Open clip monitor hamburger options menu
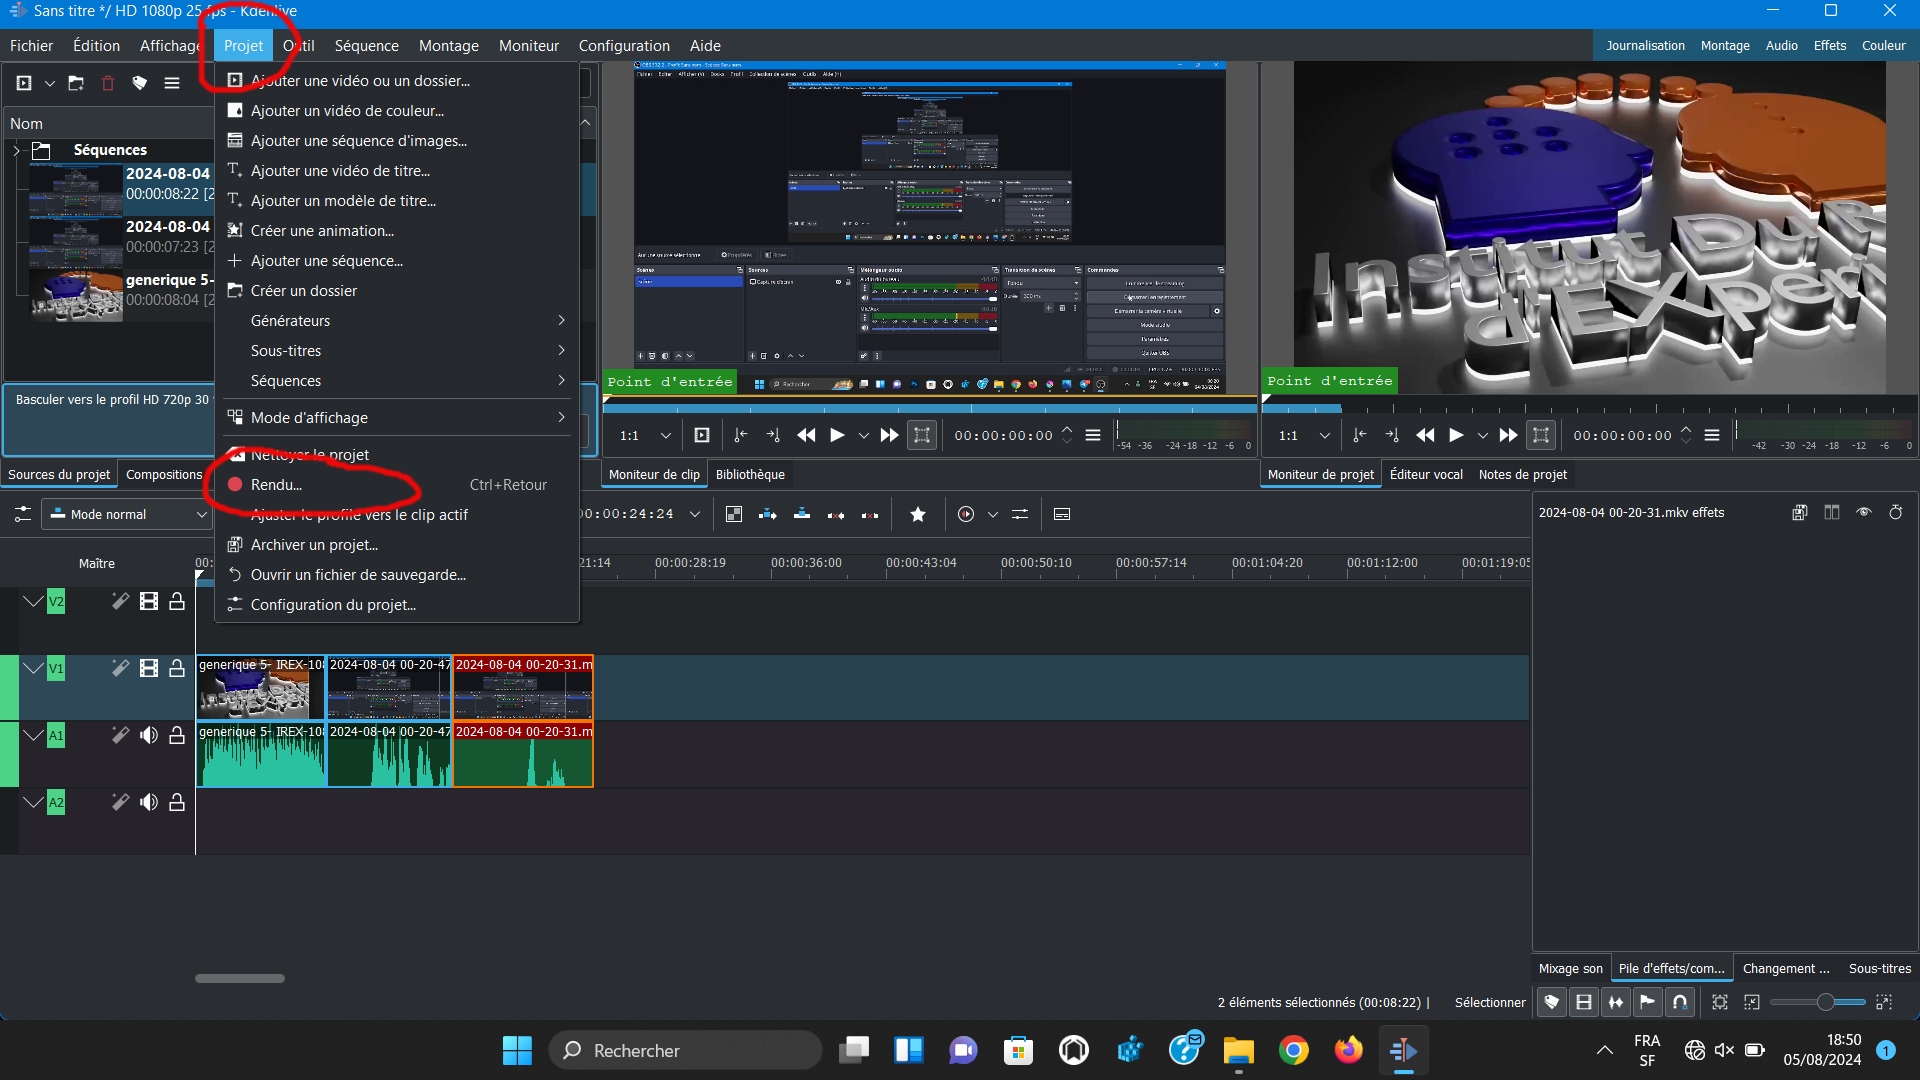 click(x=1093, y=435)
